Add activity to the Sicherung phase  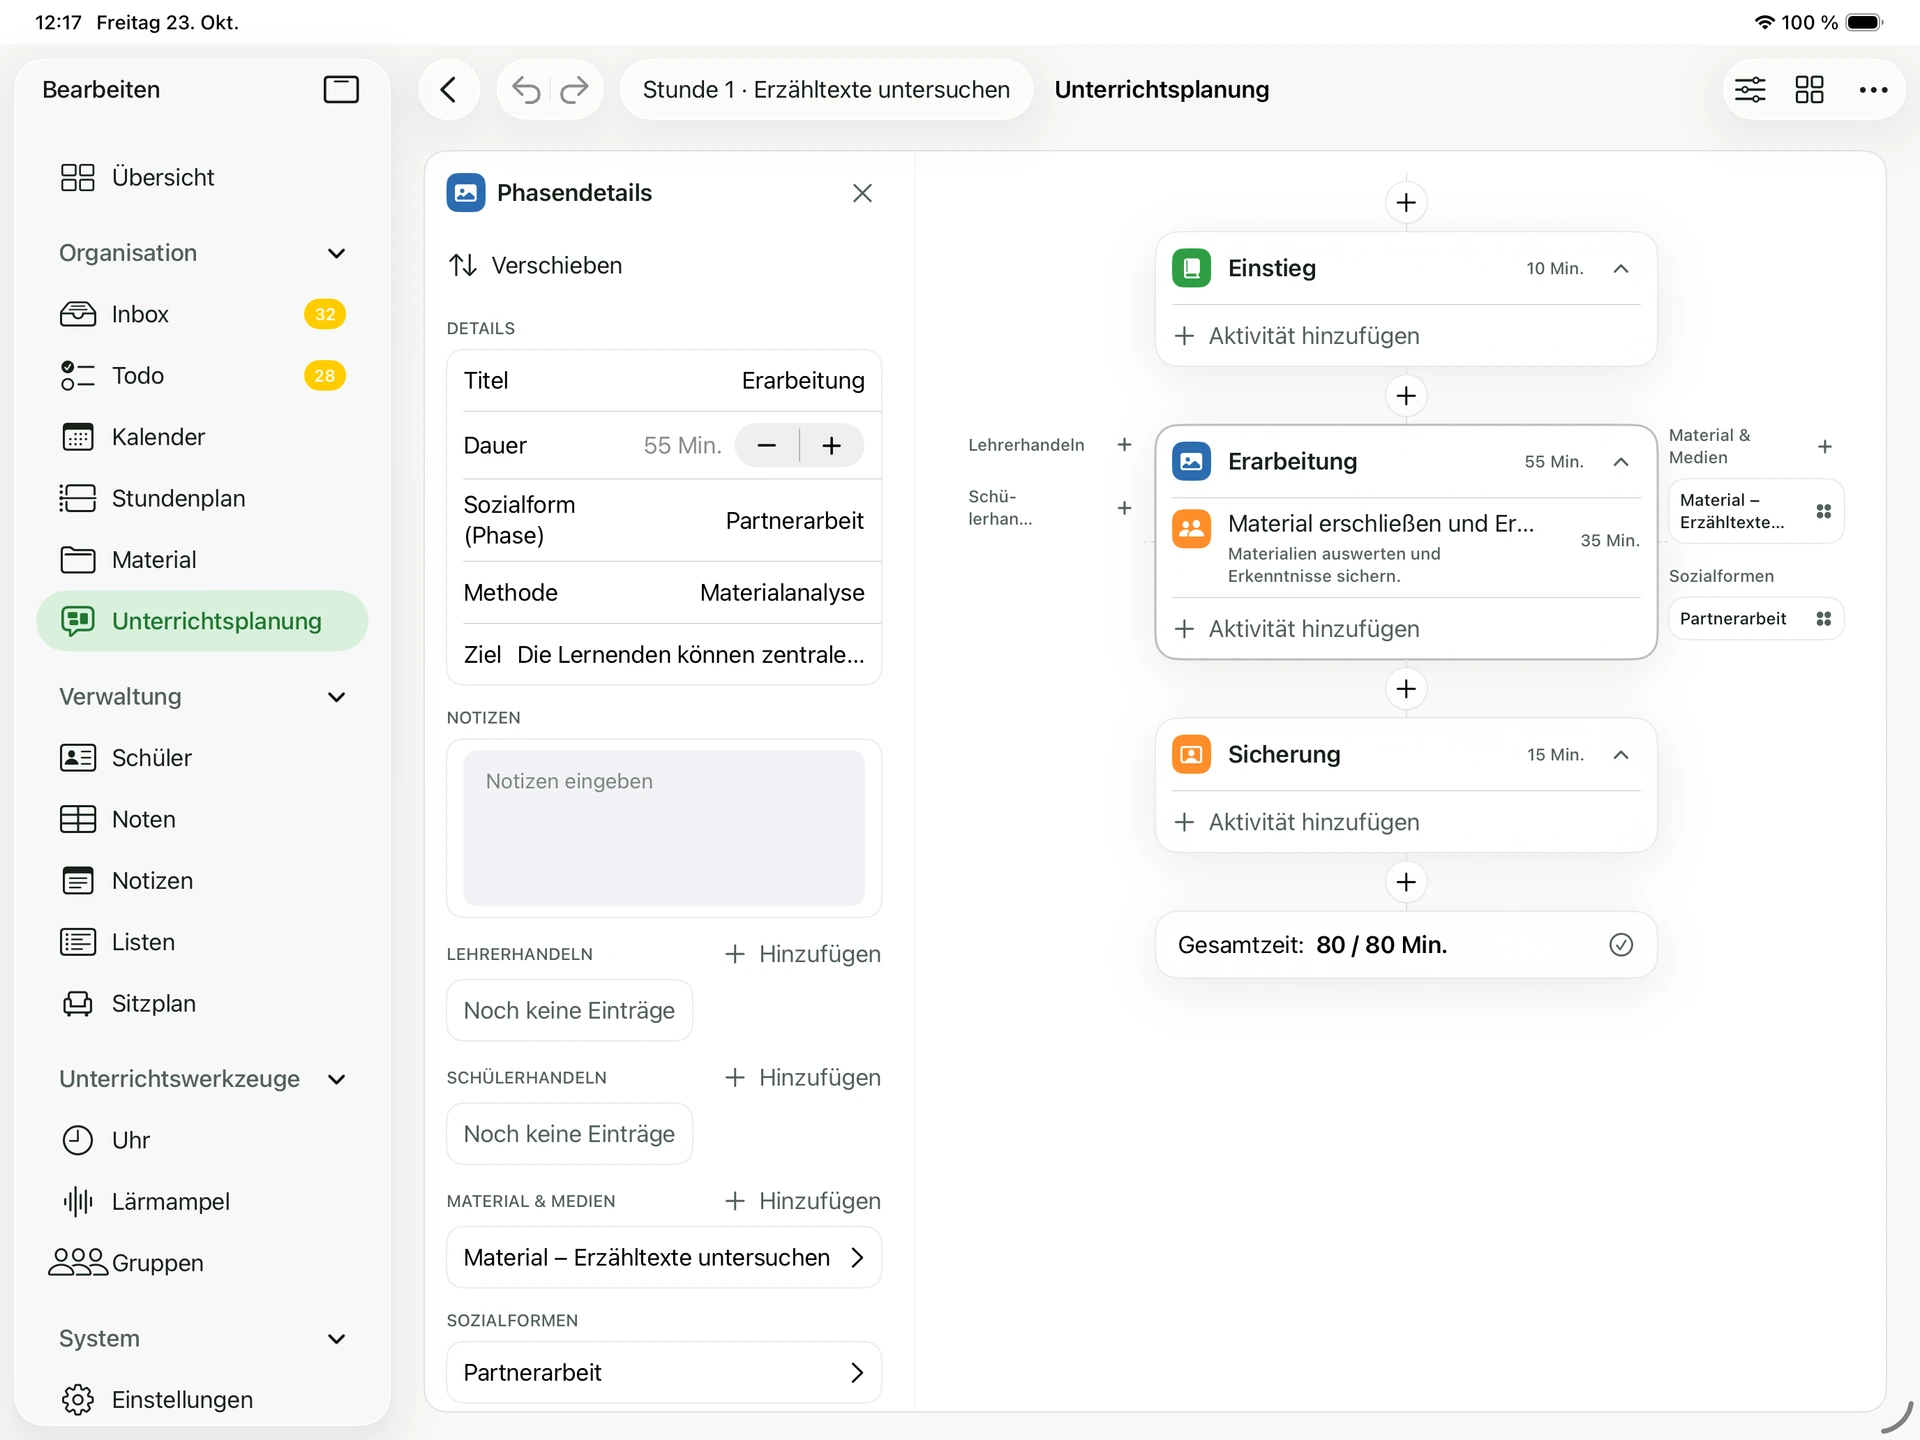pyautogui.click(x=1297, y=822)
